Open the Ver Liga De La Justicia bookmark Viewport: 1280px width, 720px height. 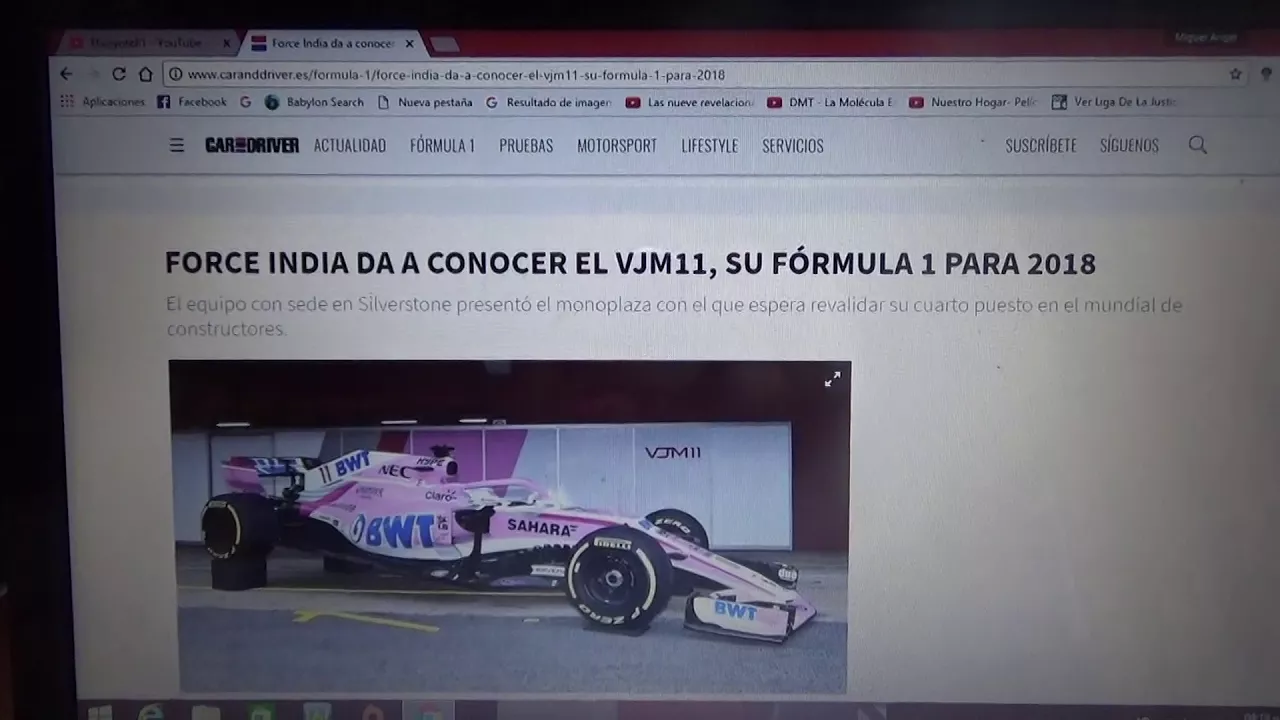[1114, 102]
